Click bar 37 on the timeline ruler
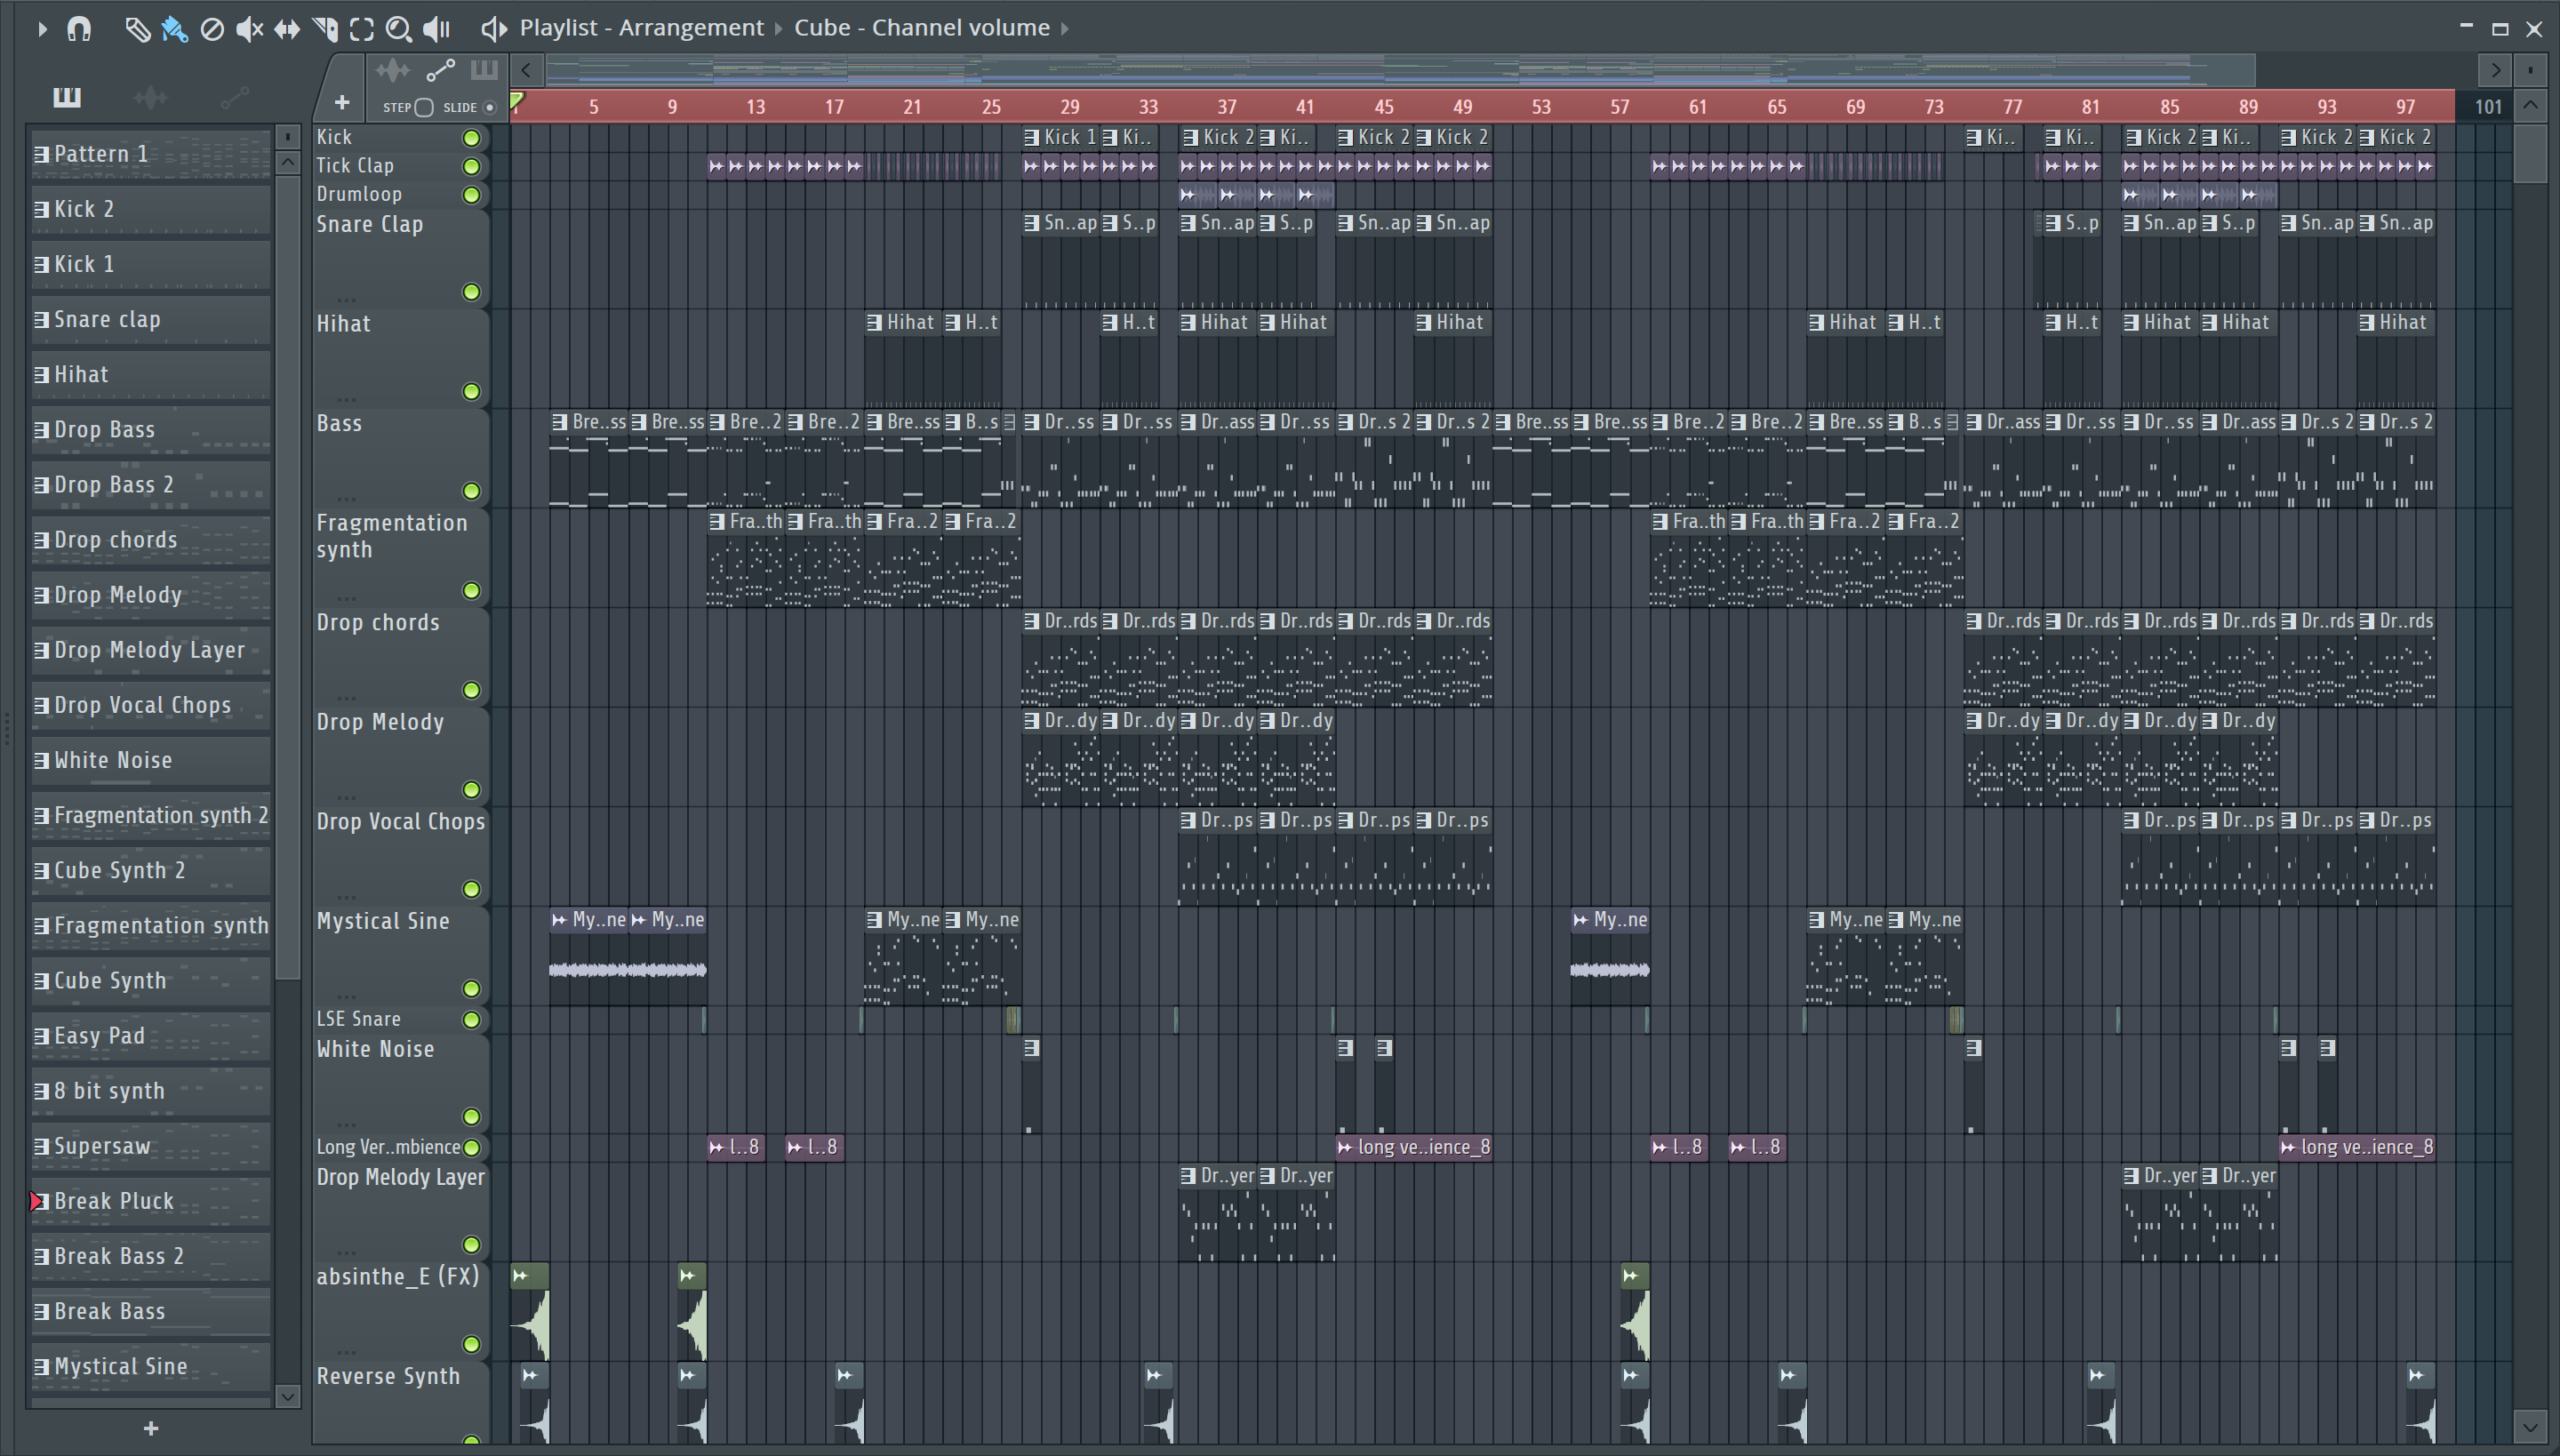Image resolution: width=2560 pixels, height=1456 pixels. click(x=1226, y=106)
